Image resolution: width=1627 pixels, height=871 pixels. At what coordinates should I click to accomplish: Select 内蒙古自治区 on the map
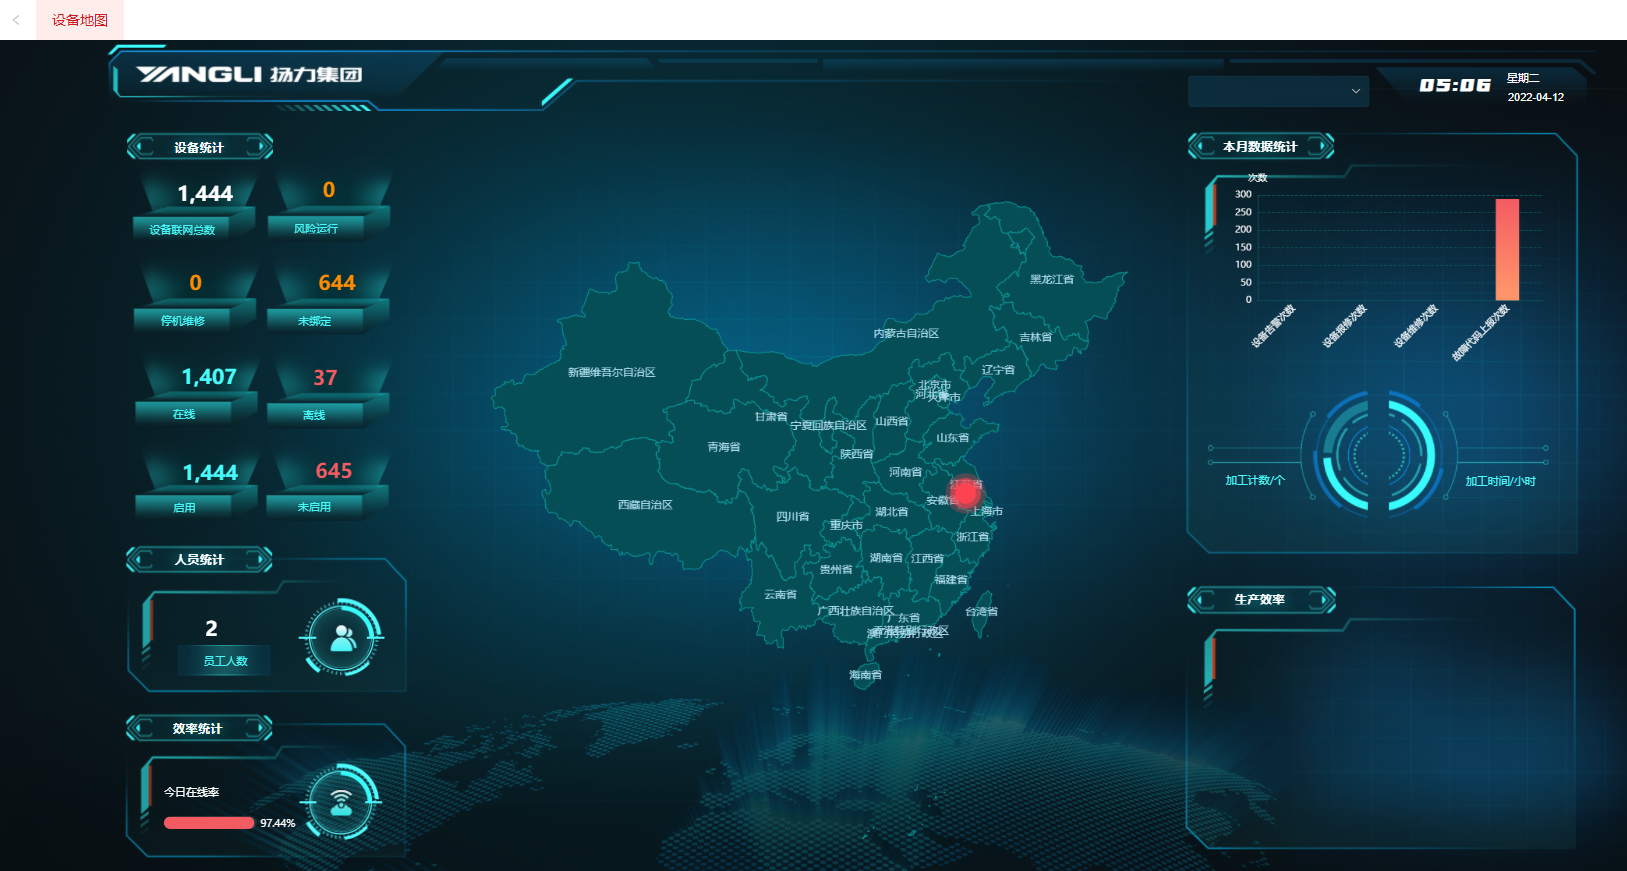point(906,333)
